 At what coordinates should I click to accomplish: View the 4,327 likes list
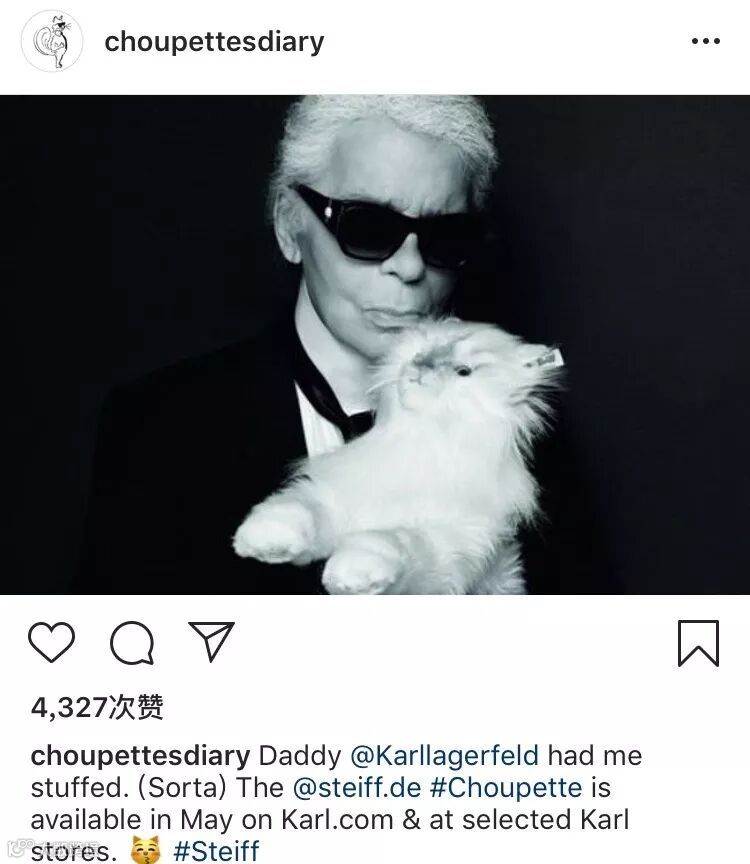(97, 707)
